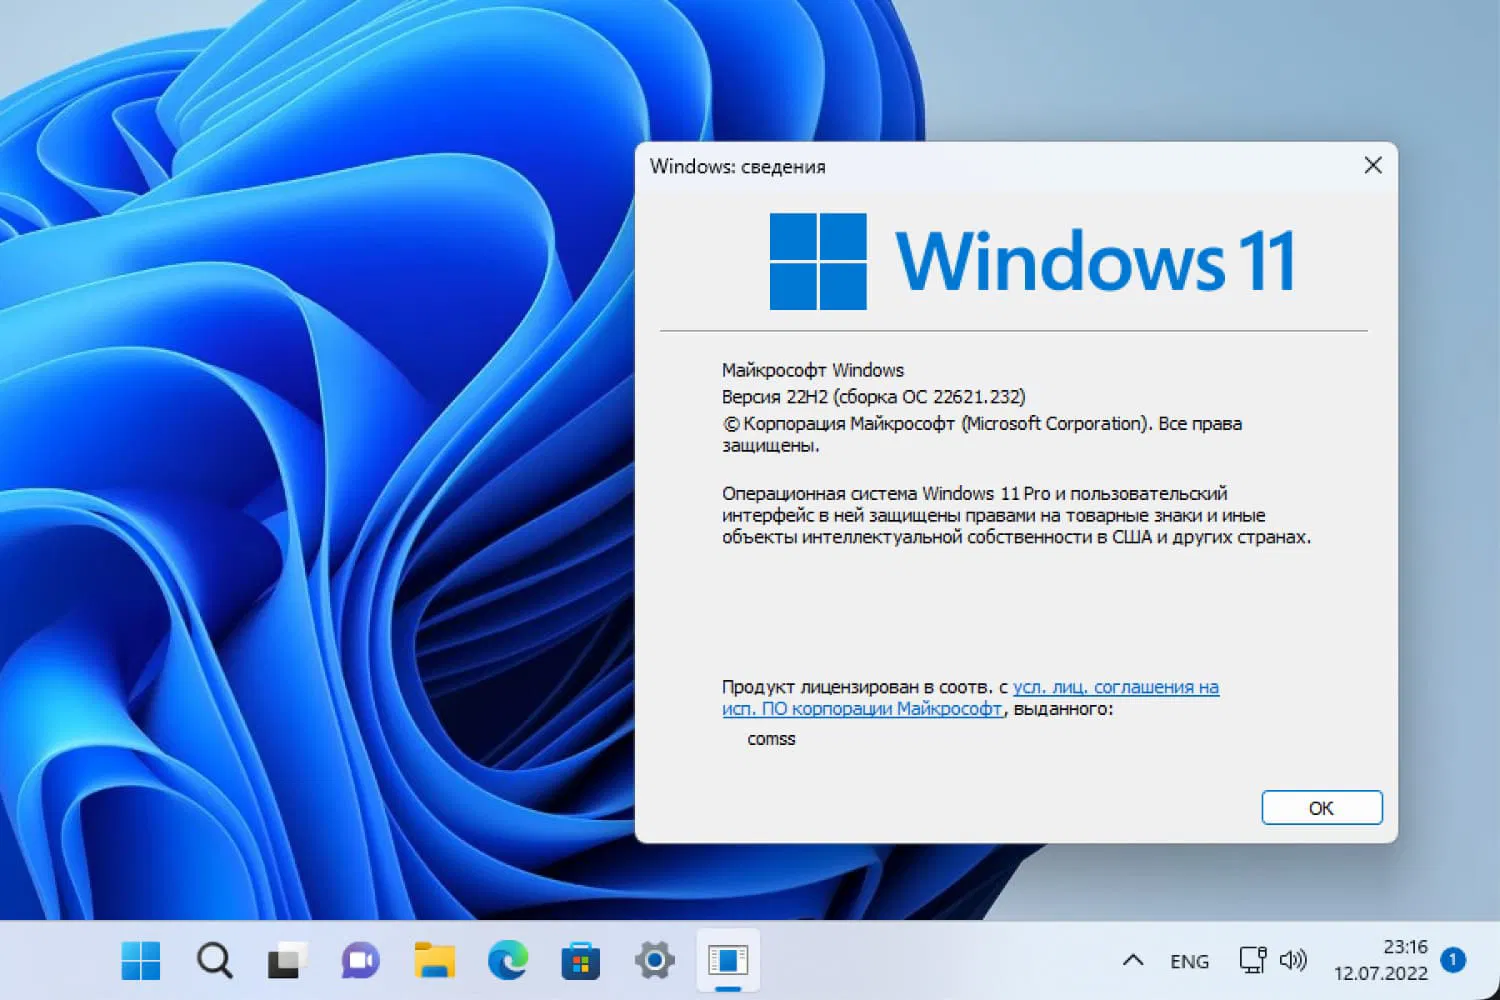Select the active About Windows taskbar icon

click(727, 960)
